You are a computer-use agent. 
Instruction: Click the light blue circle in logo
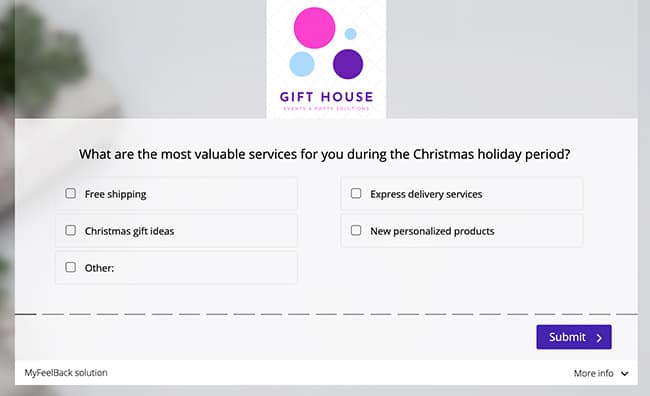tap(302, 64)
